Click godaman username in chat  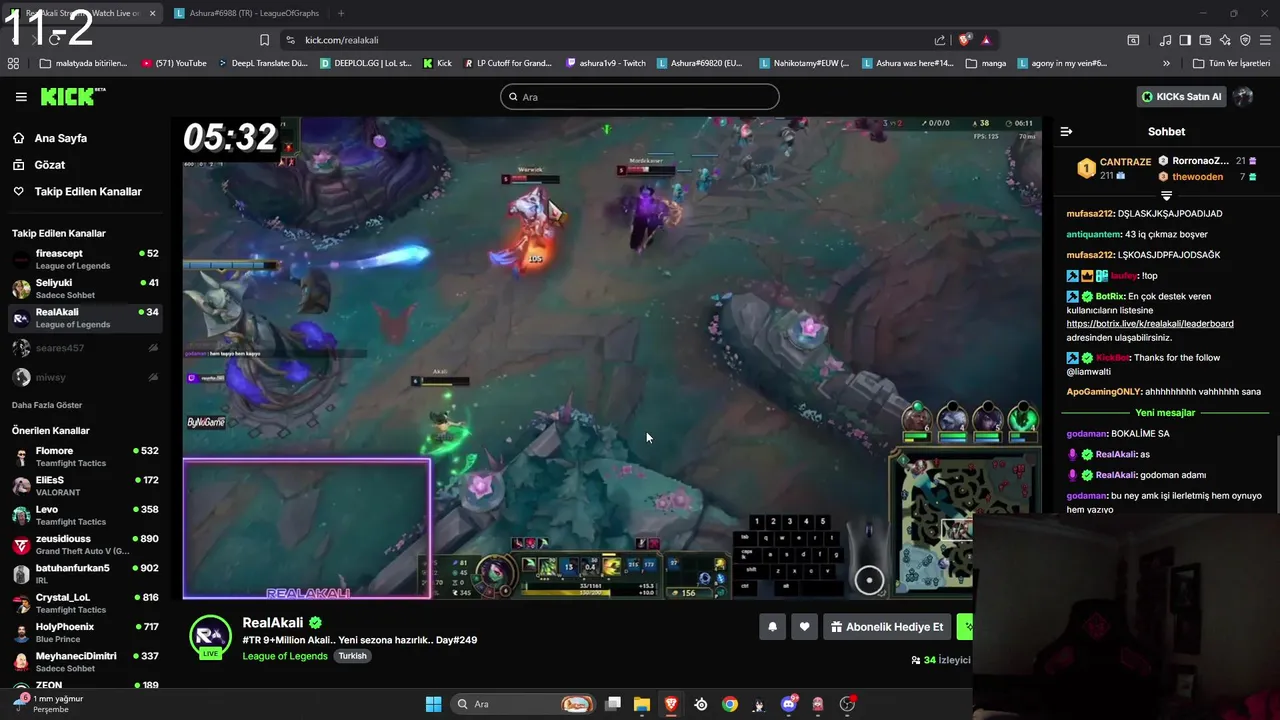point(1087,434)
